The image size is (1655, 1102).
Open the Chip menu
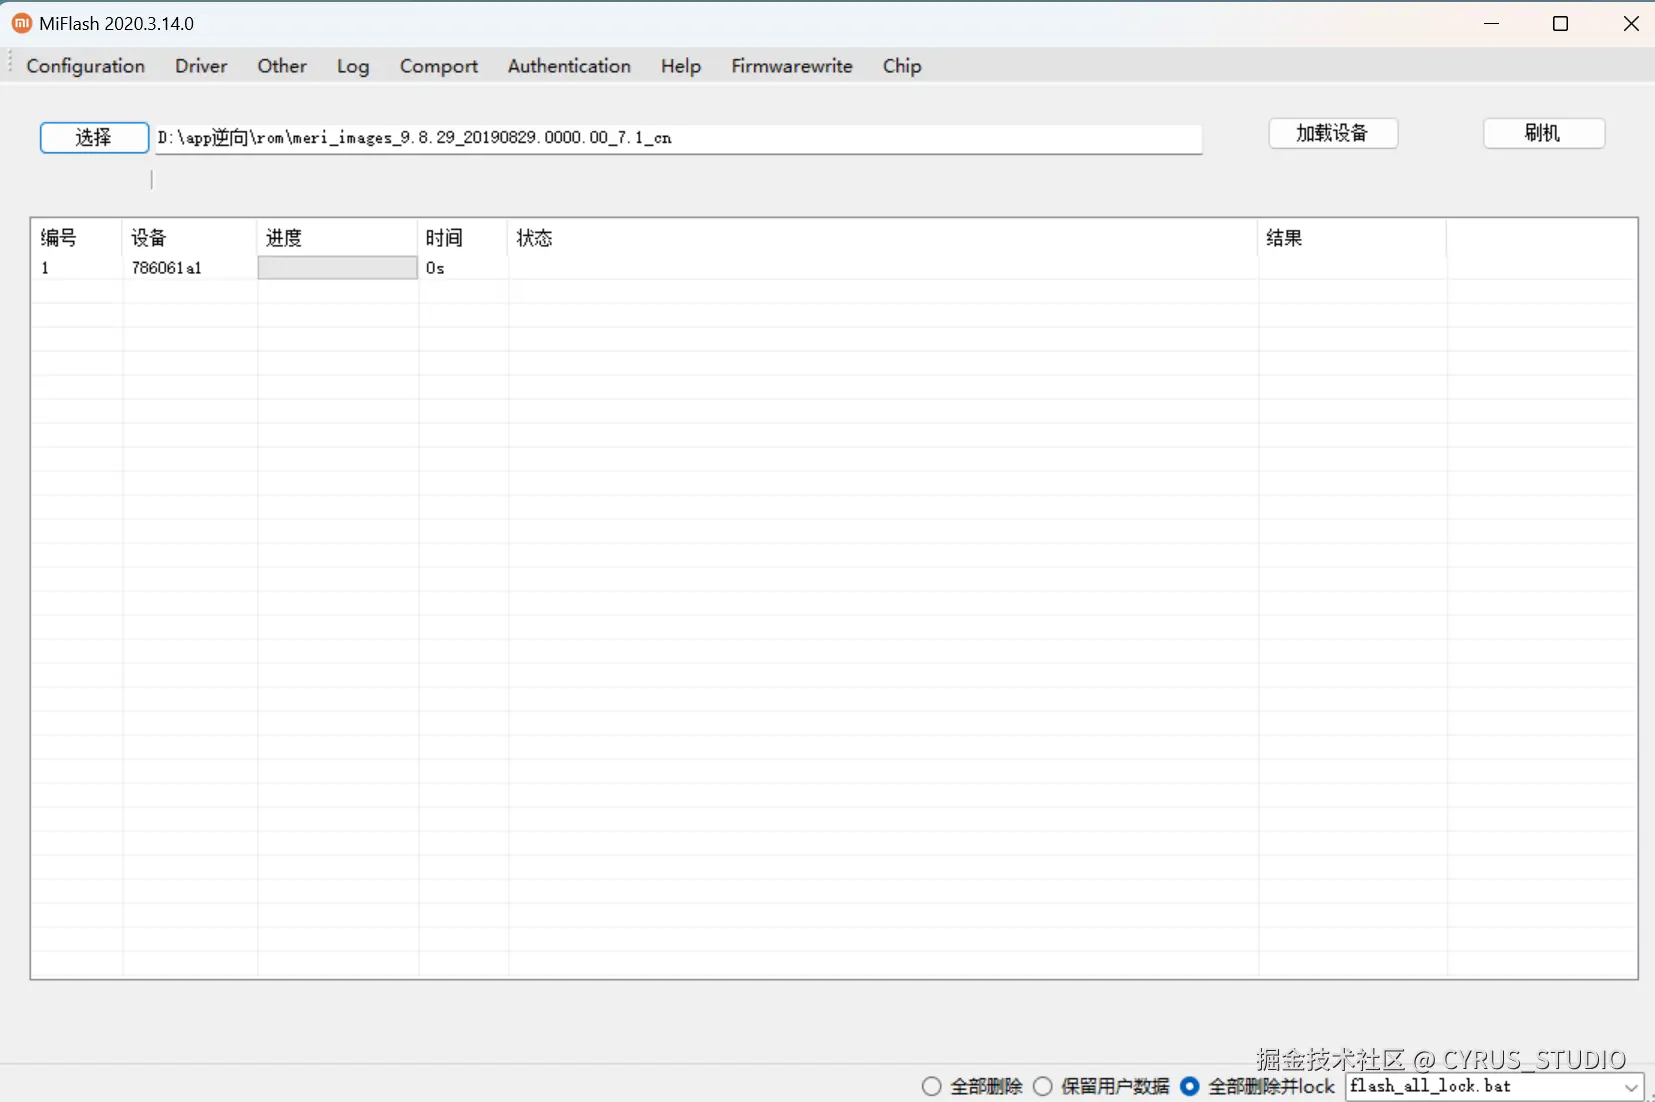(x=902, y=66)
